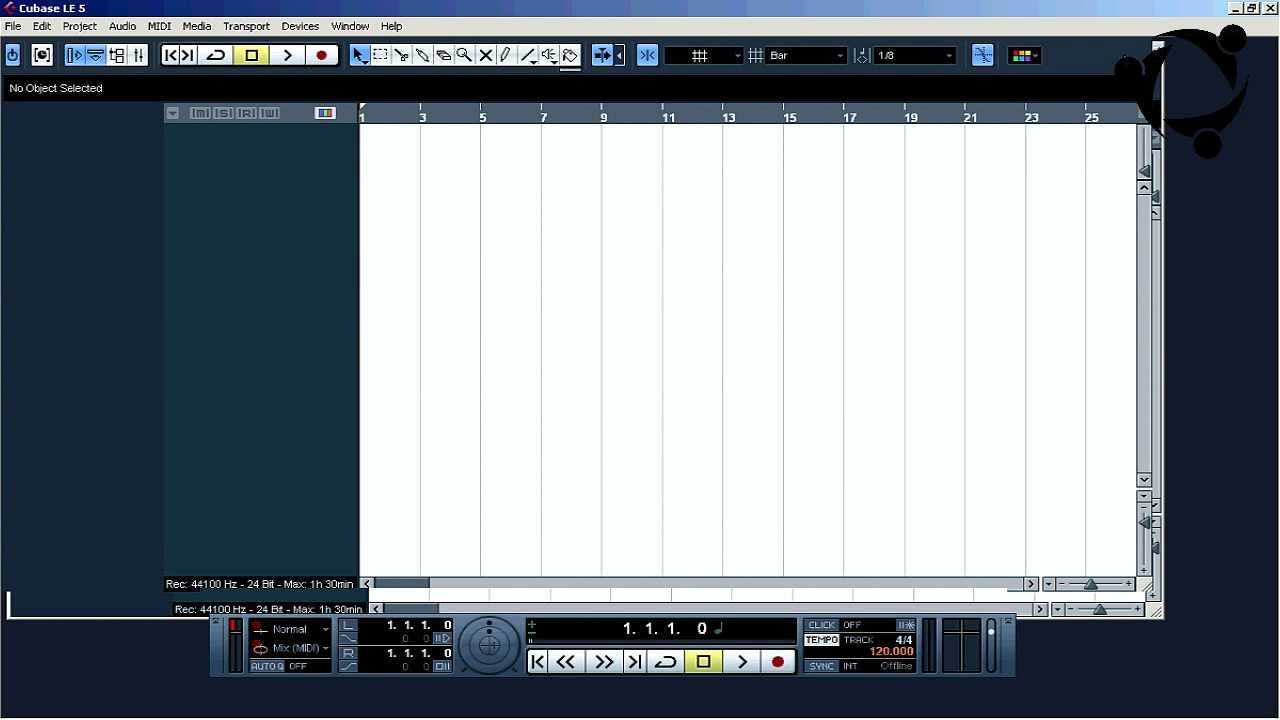
Task: Open the Snap type dropdown
Action: [x=704, y=56]
